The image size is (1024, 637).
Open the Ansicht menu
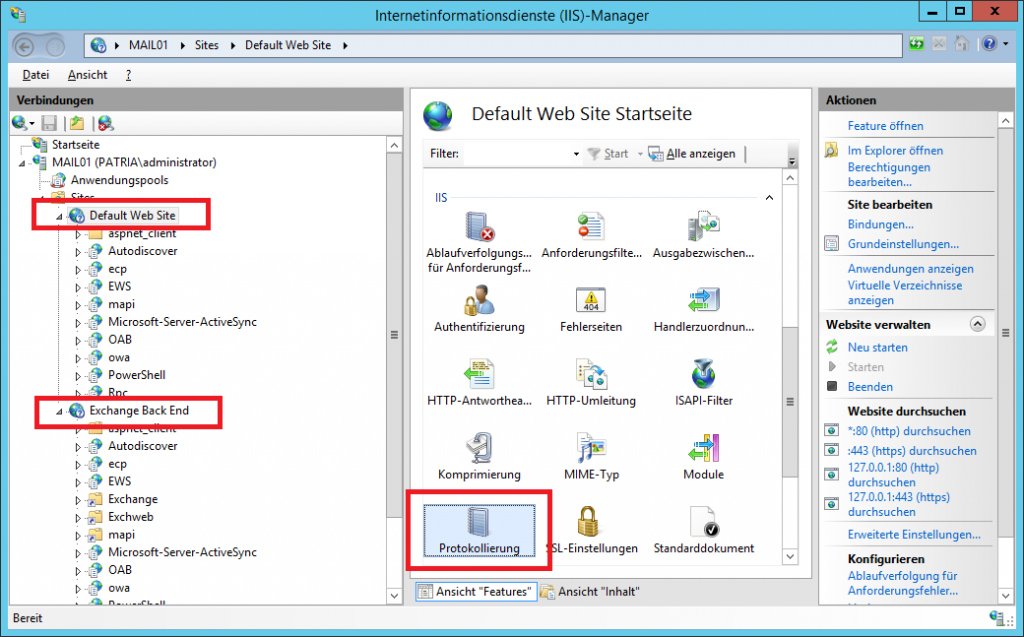[87, 74]
